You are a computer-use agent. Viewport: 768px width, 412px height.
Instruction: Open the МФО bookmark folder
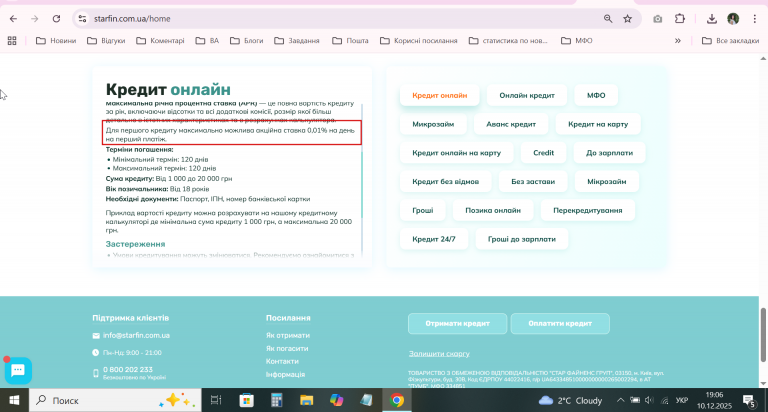[x=577, y=41]
